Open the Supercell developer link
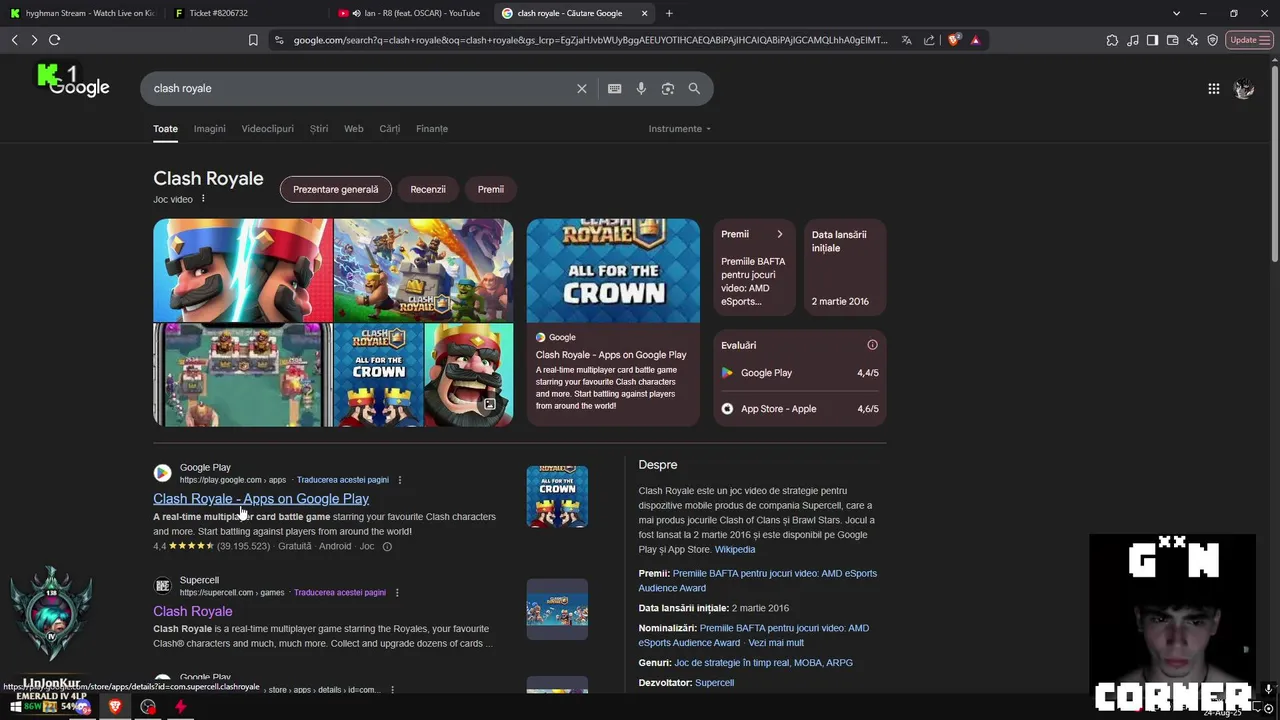Screen dimensions: 1280x720 pyautogui.click(x=714, y=683)
